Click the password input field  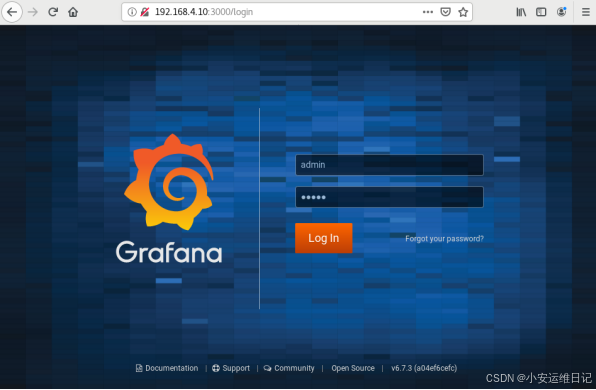390,197
